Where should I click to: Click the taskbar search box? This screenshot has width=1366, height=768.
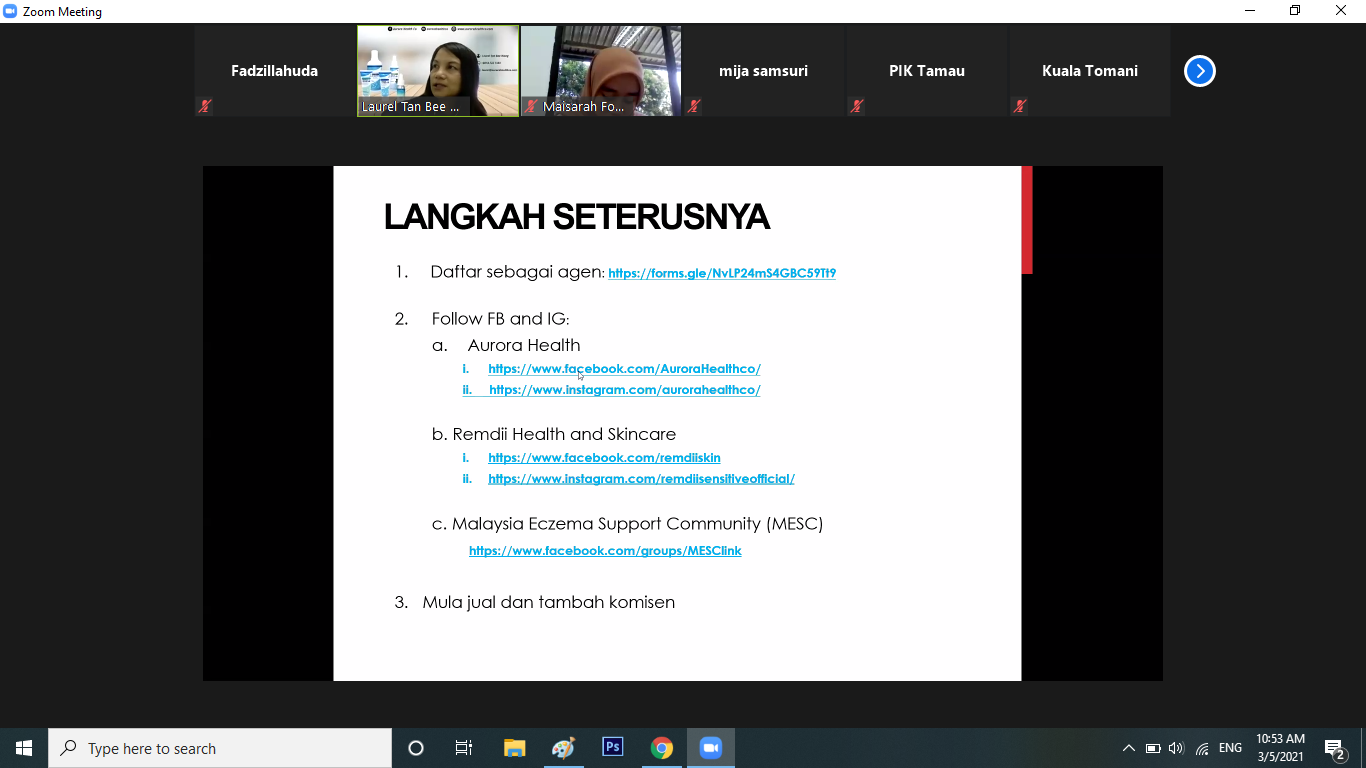(220, 748)
